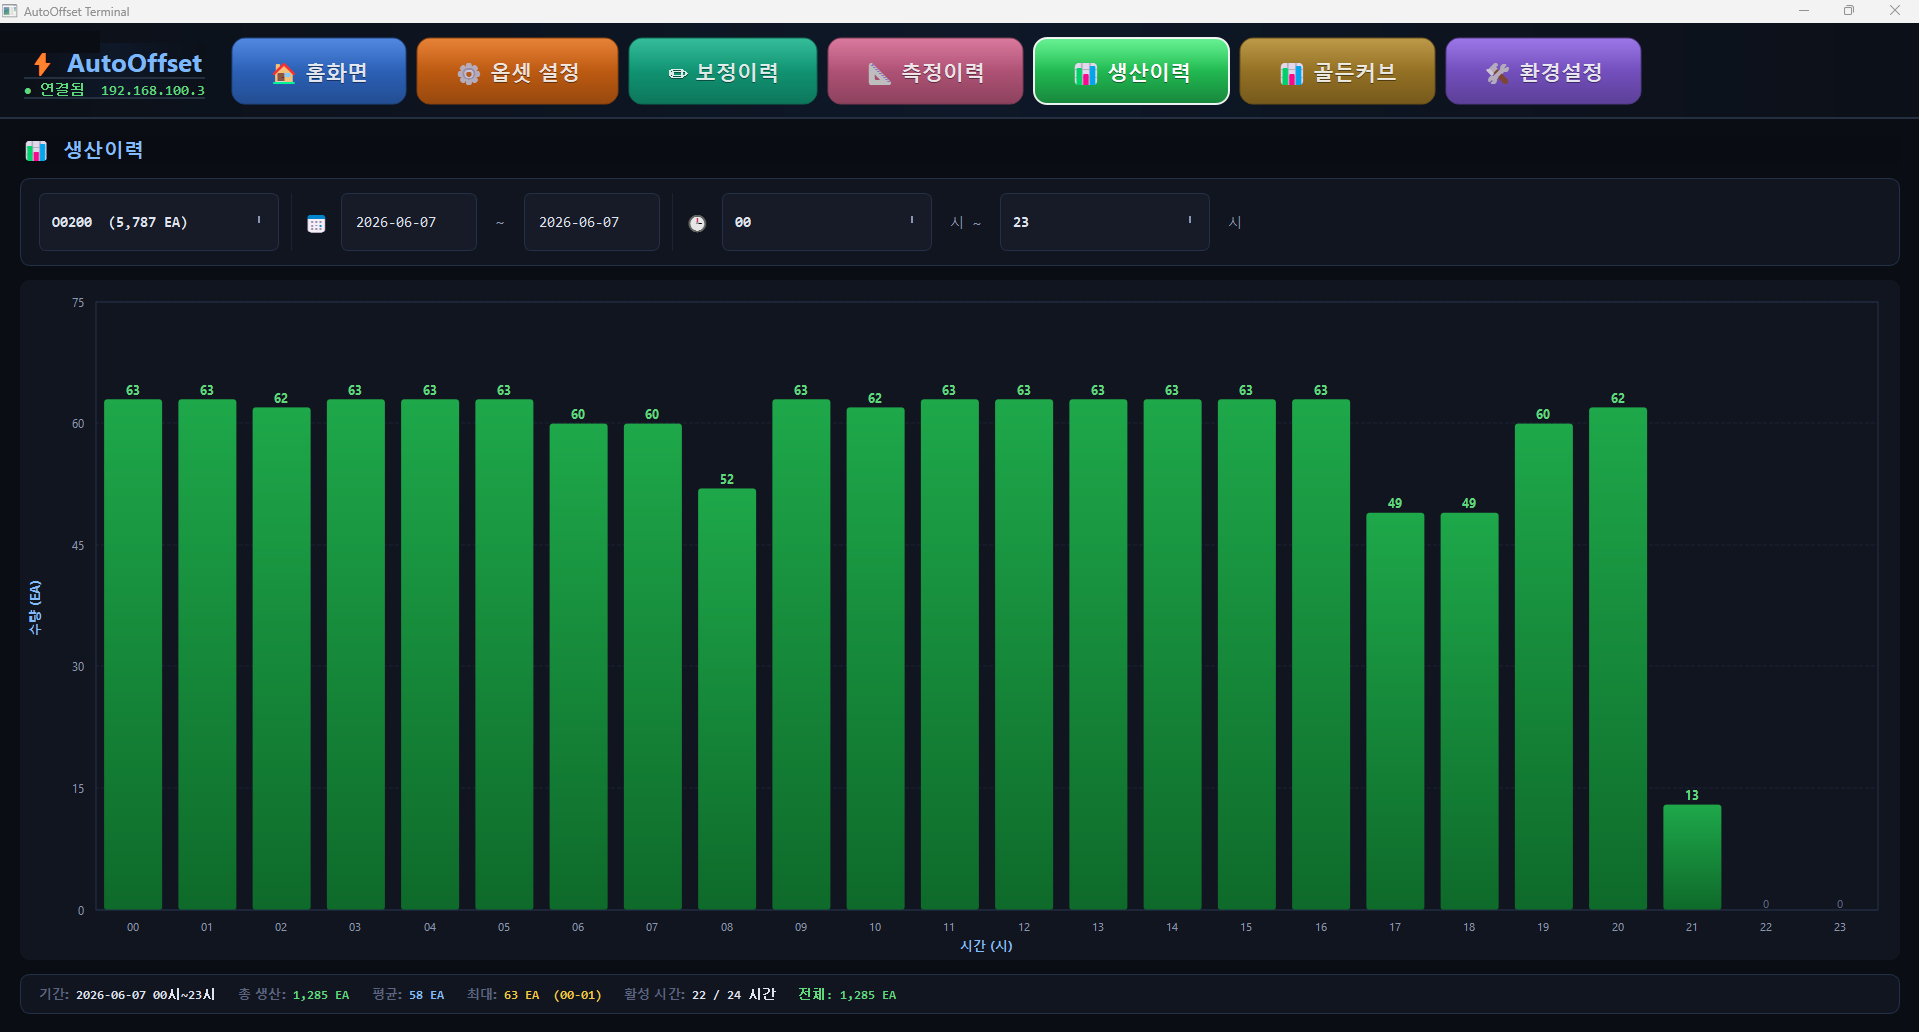1919x1032 pixels.
Task: Click the clock icon before hour selector
Action: 697,223
